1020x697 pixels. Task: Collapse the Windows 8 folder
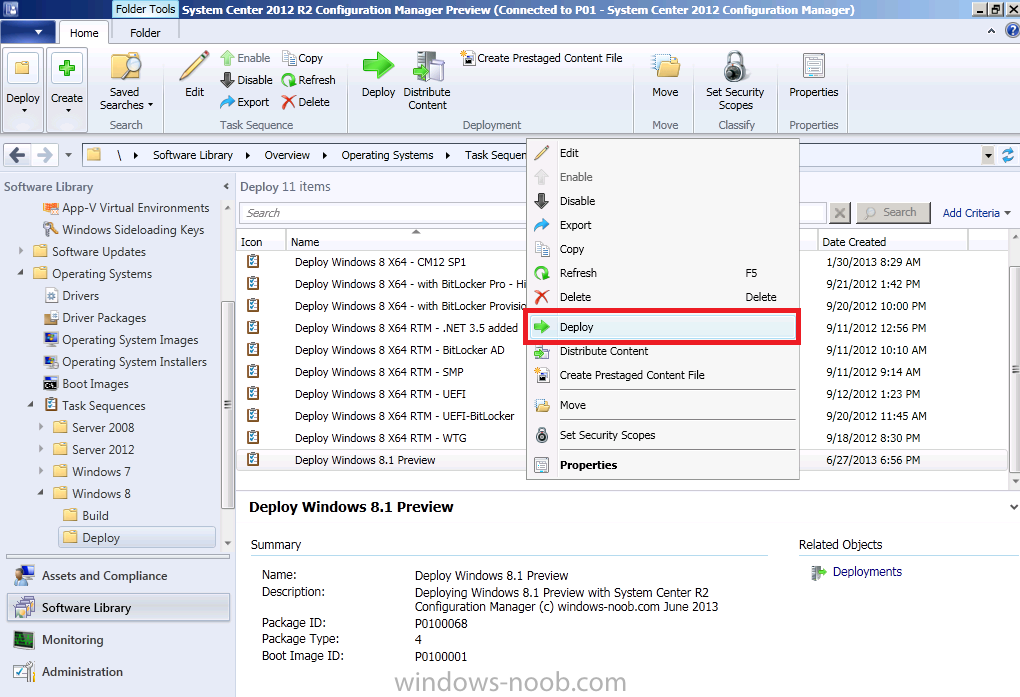41,493
